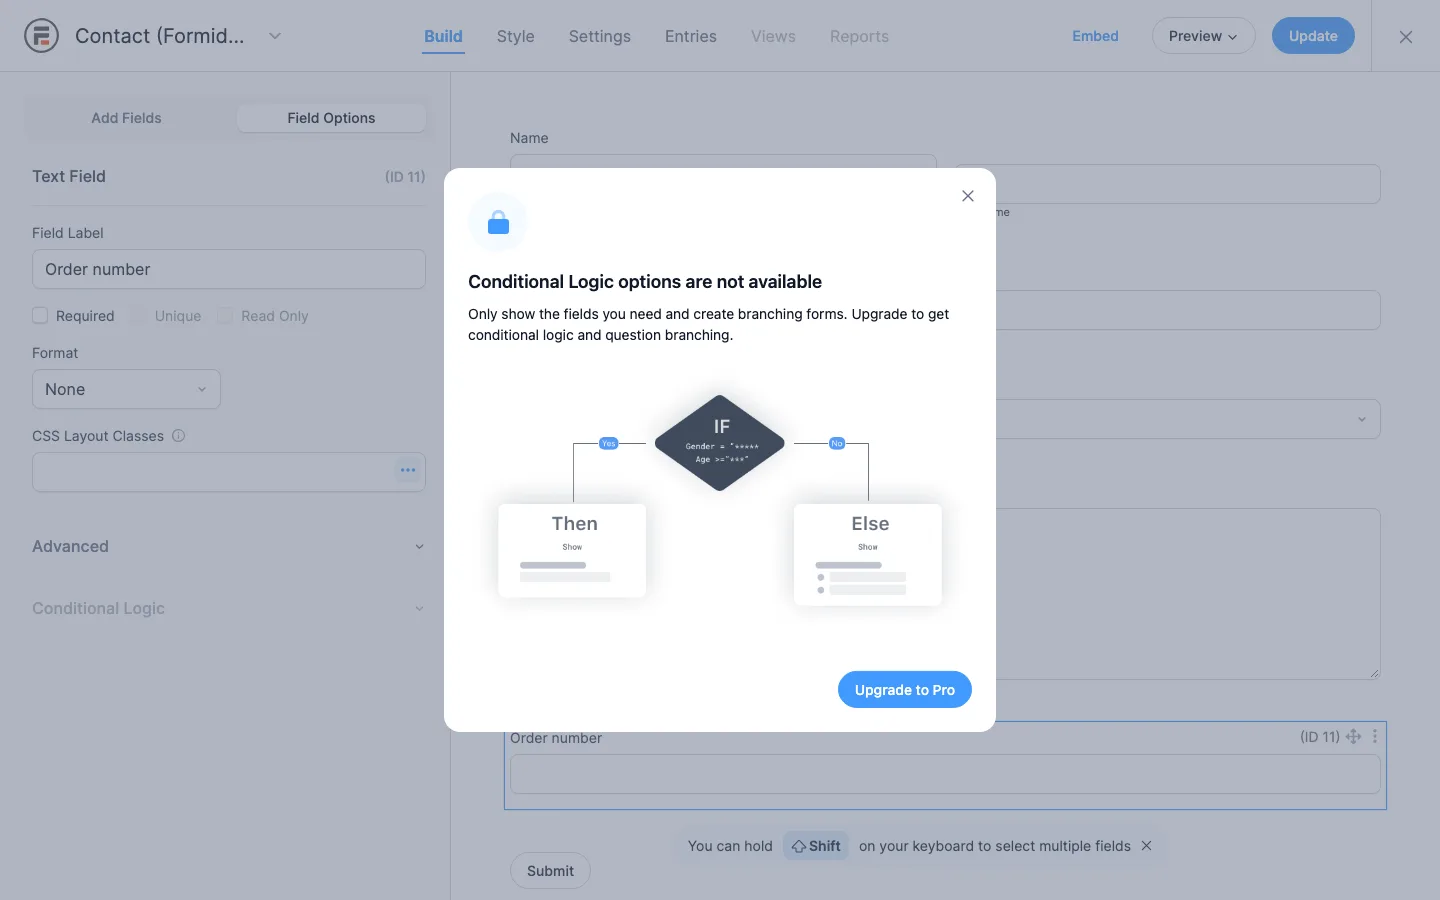Click the dialog heading about Conditional Logic
Viewport: 1440px width, 900px height.
tap(645, 282)
